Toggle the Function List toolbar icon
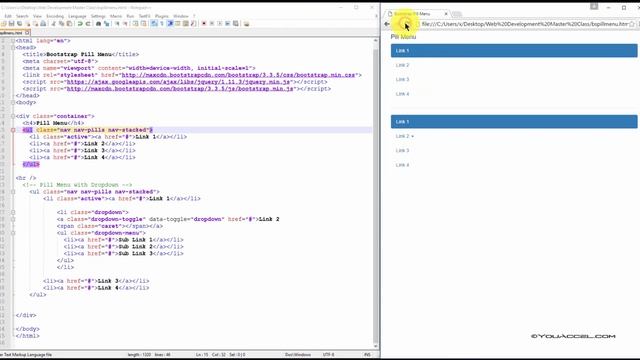The height and width of the screenshot is (360, 640). 193,24
